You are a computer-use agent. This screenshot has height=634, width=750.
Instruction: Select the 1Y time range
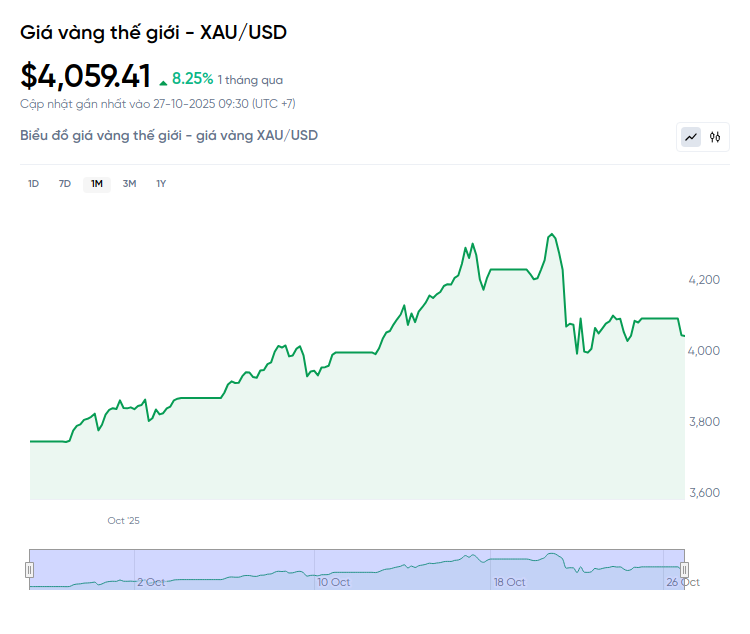161,183
